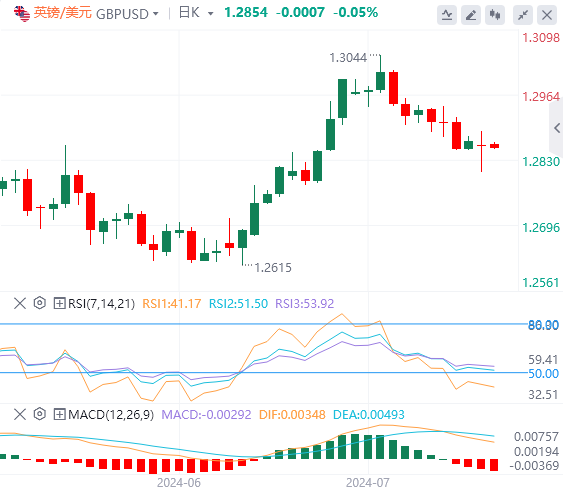Select the pencil drawing tool
The height and width of the screenshot is (495, 563).
click(x=471, y=15)
